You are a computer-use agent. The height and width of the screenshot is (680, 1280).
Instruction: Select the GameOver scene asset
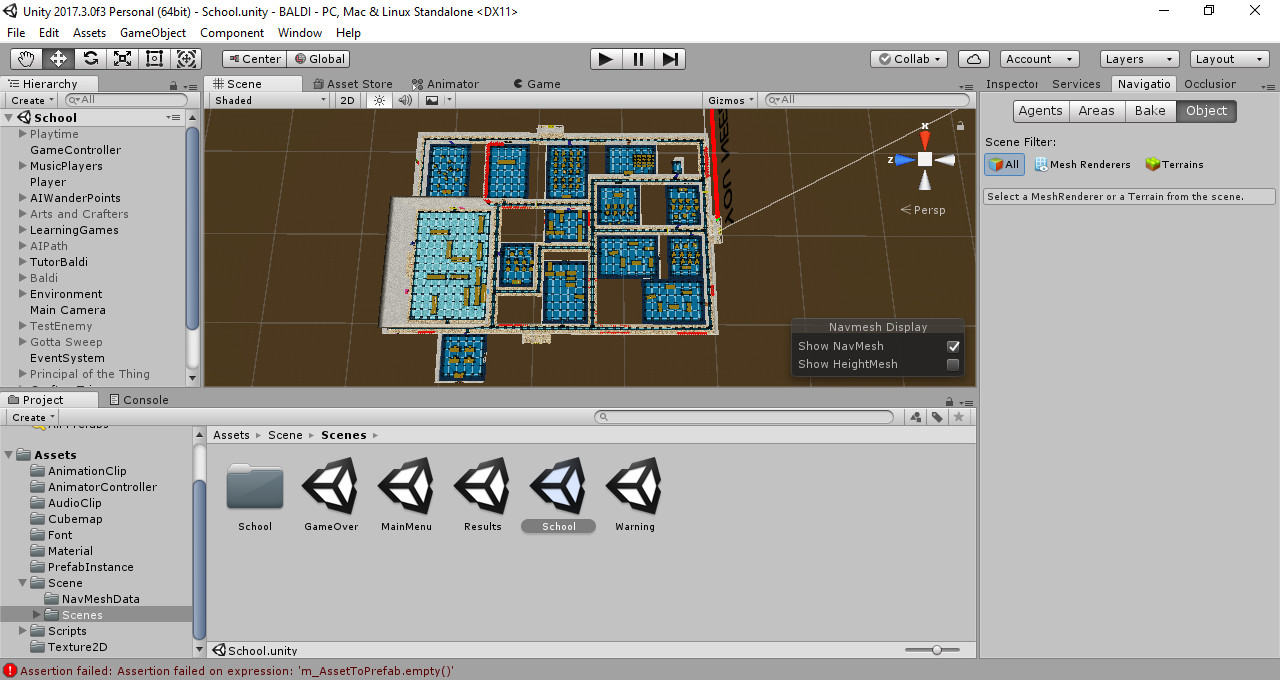[x=330, y=490]
